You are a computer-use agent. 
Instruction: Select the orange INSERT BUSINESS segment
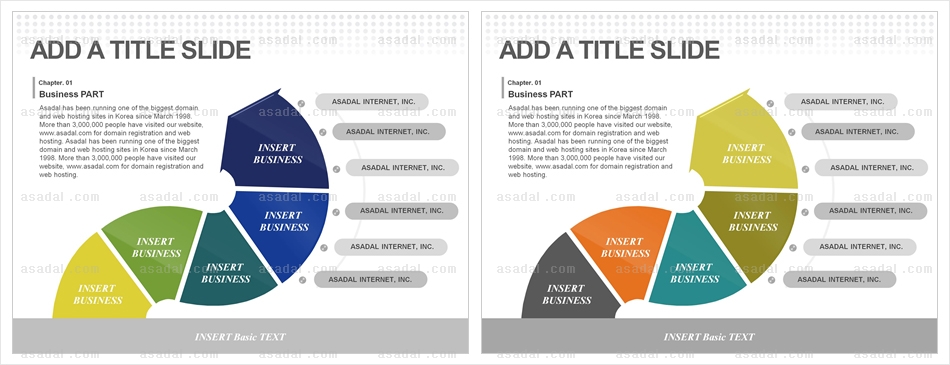[624, 250]
